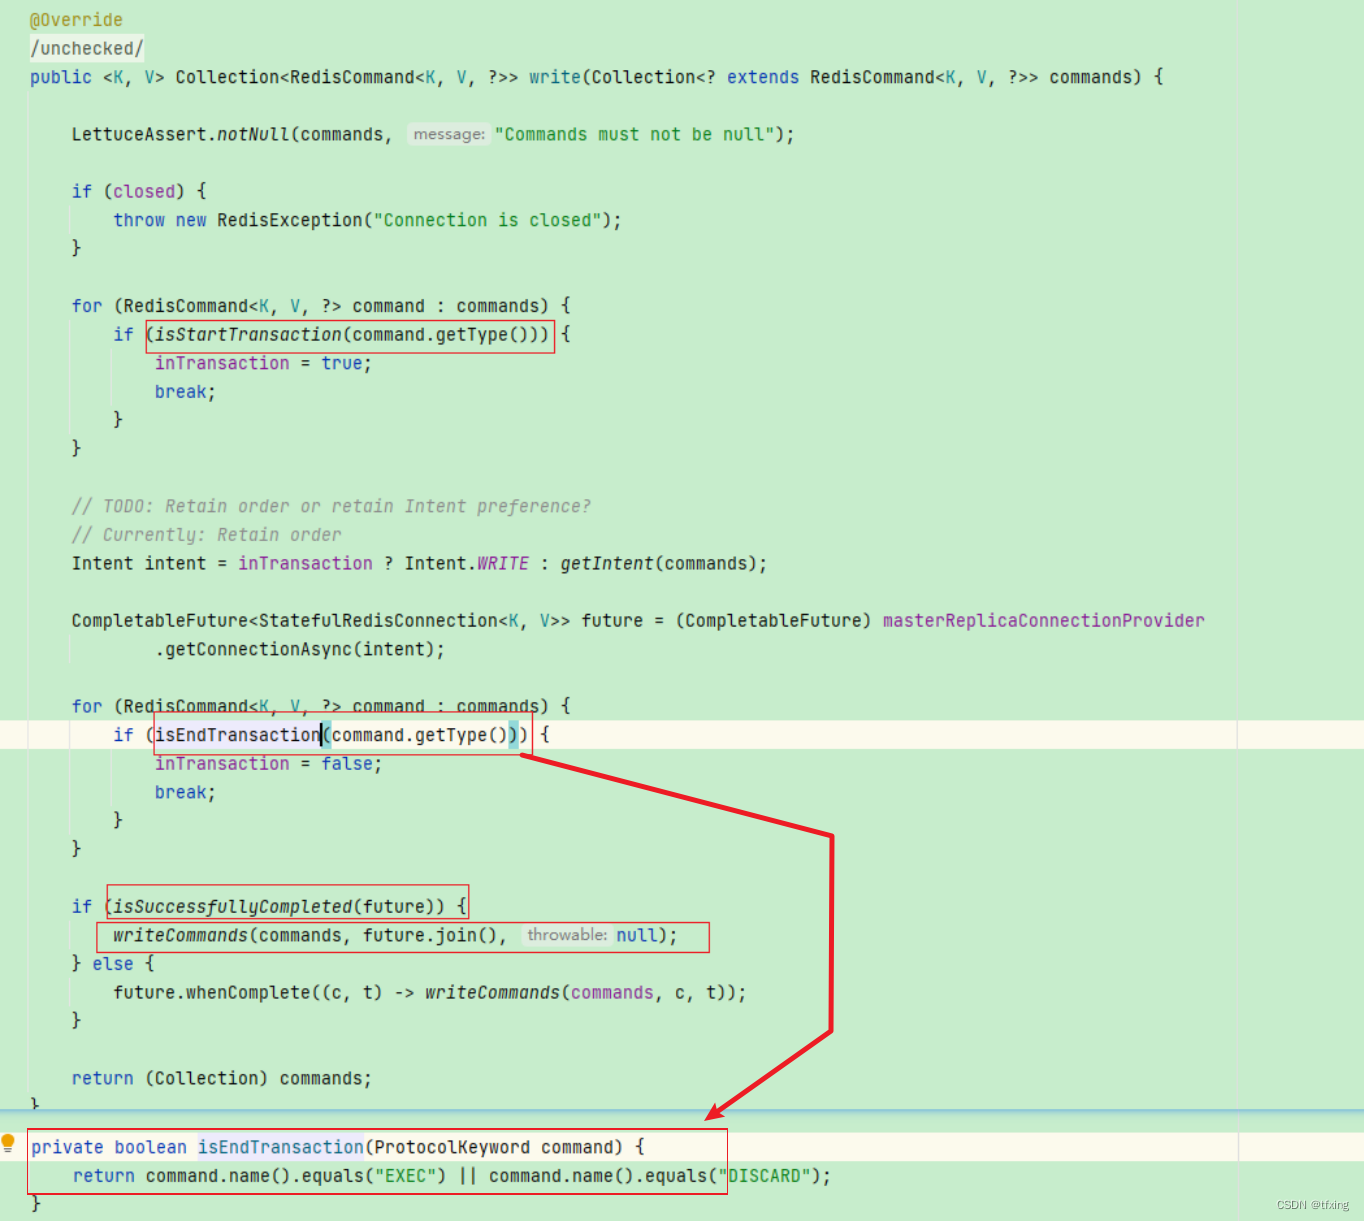The width and height of the screenshot is (1364, 1221).
Task: Click the future.join() call
Action: (x=430, y=935)
